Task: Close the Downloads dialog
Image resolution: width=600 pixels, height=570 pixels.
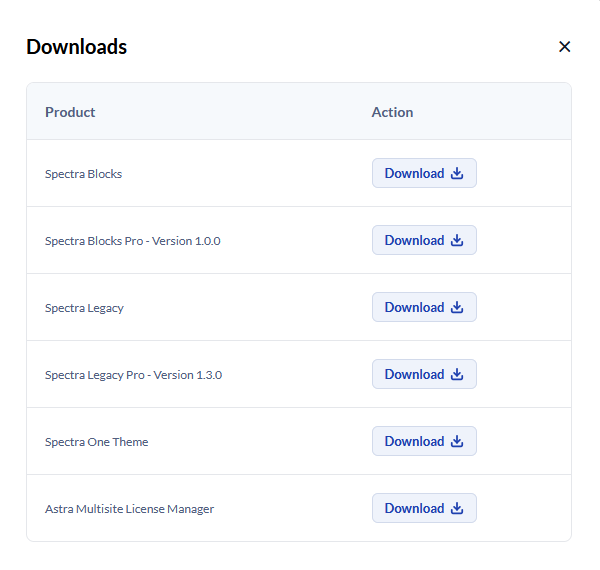Action: click(564, 47)
